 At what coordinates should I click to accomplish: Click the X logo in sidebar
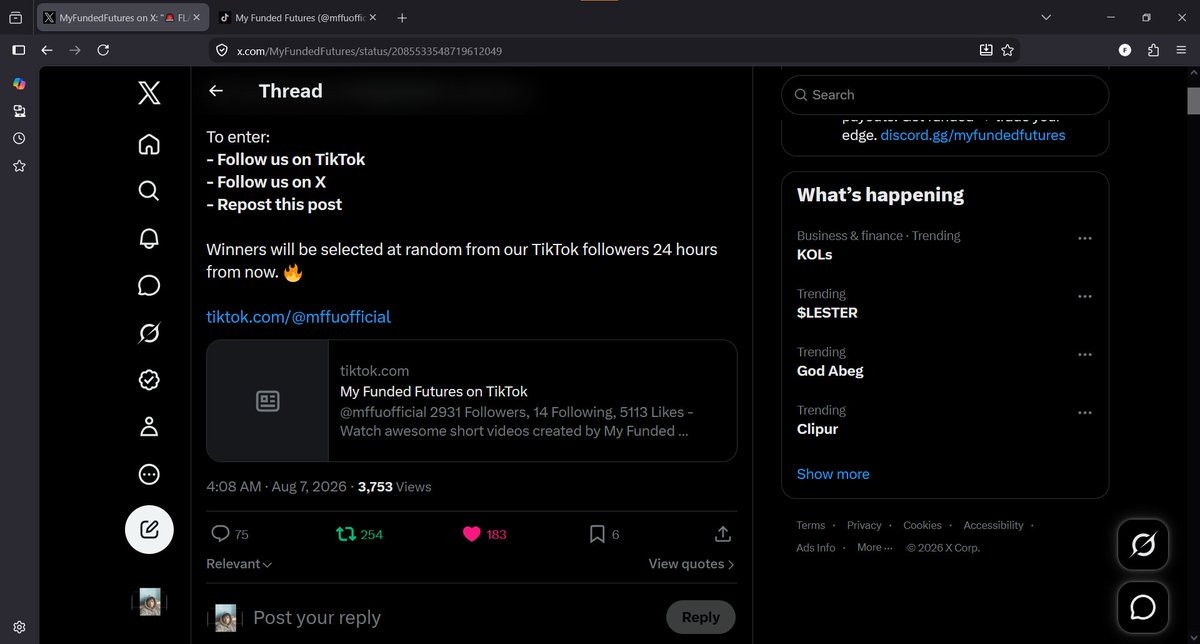[149, 93]
